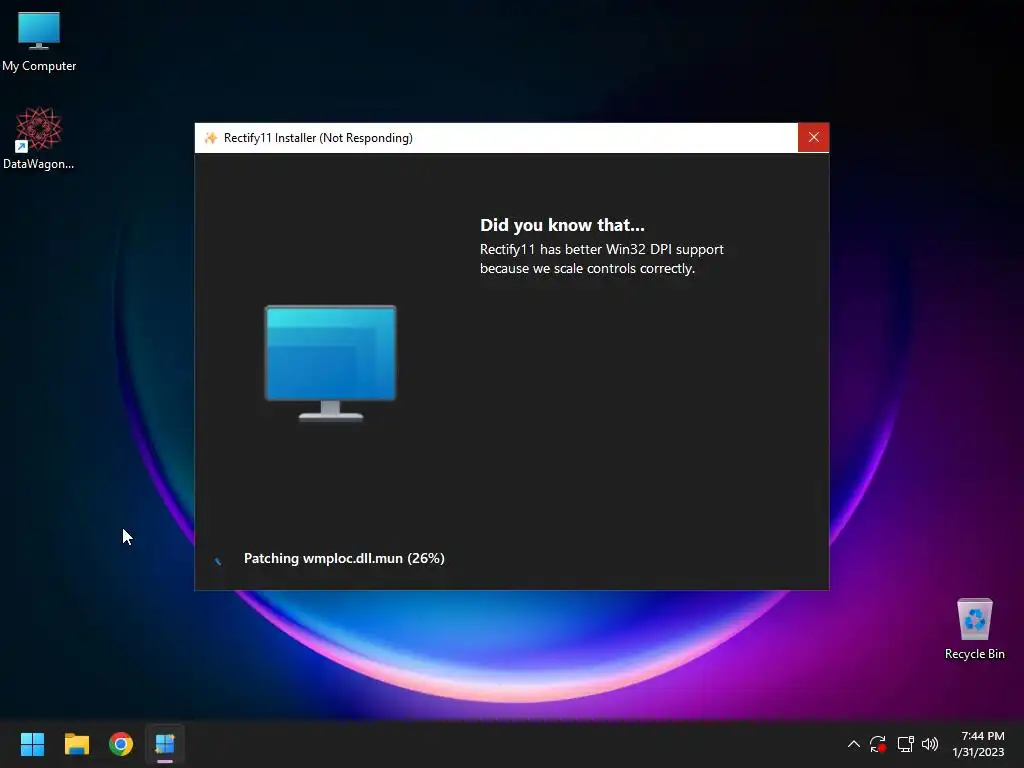Screen dimensions: 1024x768
Task: Open network status tray icon
Action: pyautogui.click(x=905, y=744)
